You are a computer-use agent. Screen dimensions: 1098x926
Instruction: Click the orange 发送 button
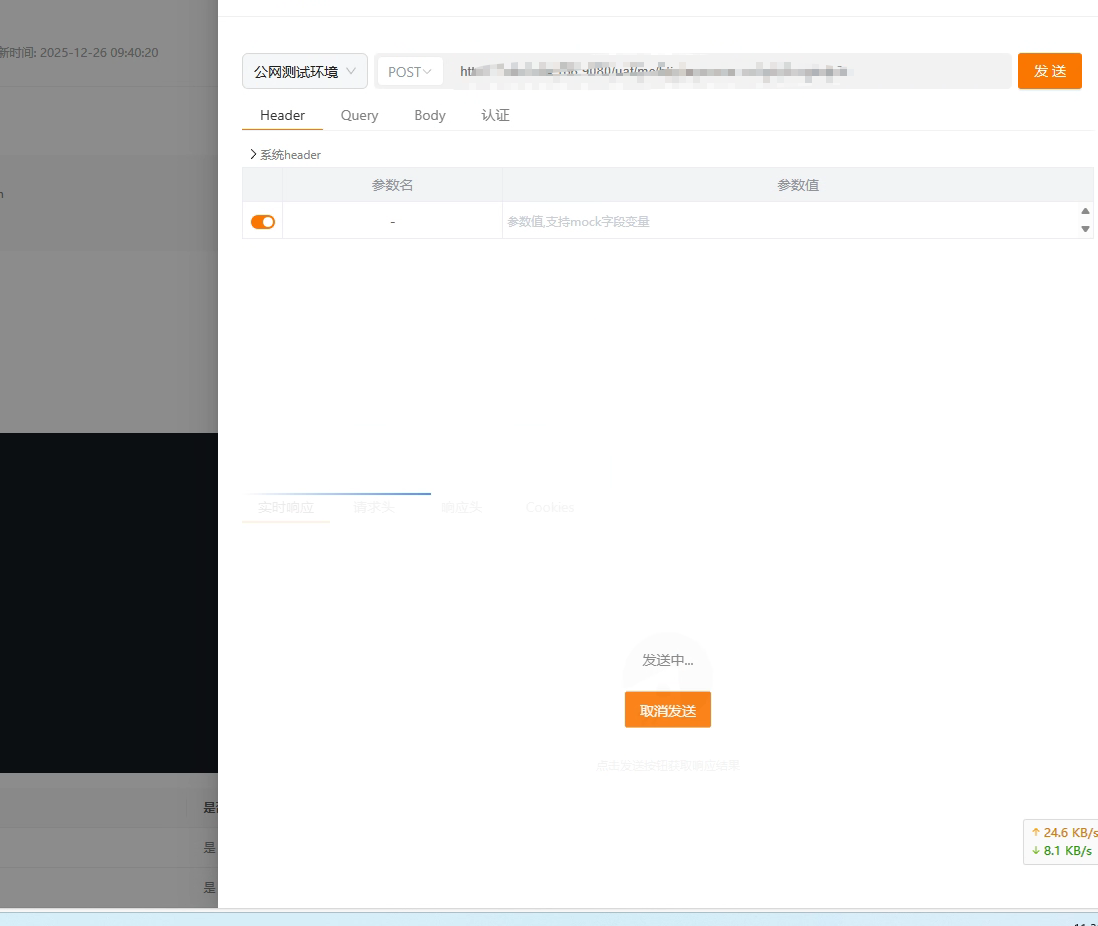click(1049, 71)
